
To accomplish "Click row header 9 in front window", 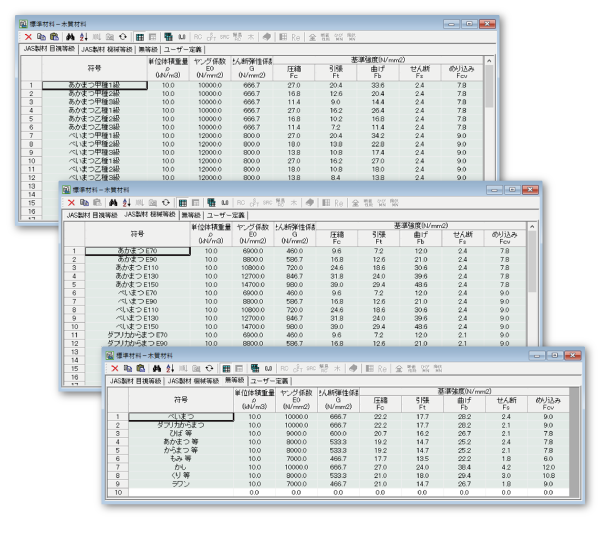I will 118,484.
